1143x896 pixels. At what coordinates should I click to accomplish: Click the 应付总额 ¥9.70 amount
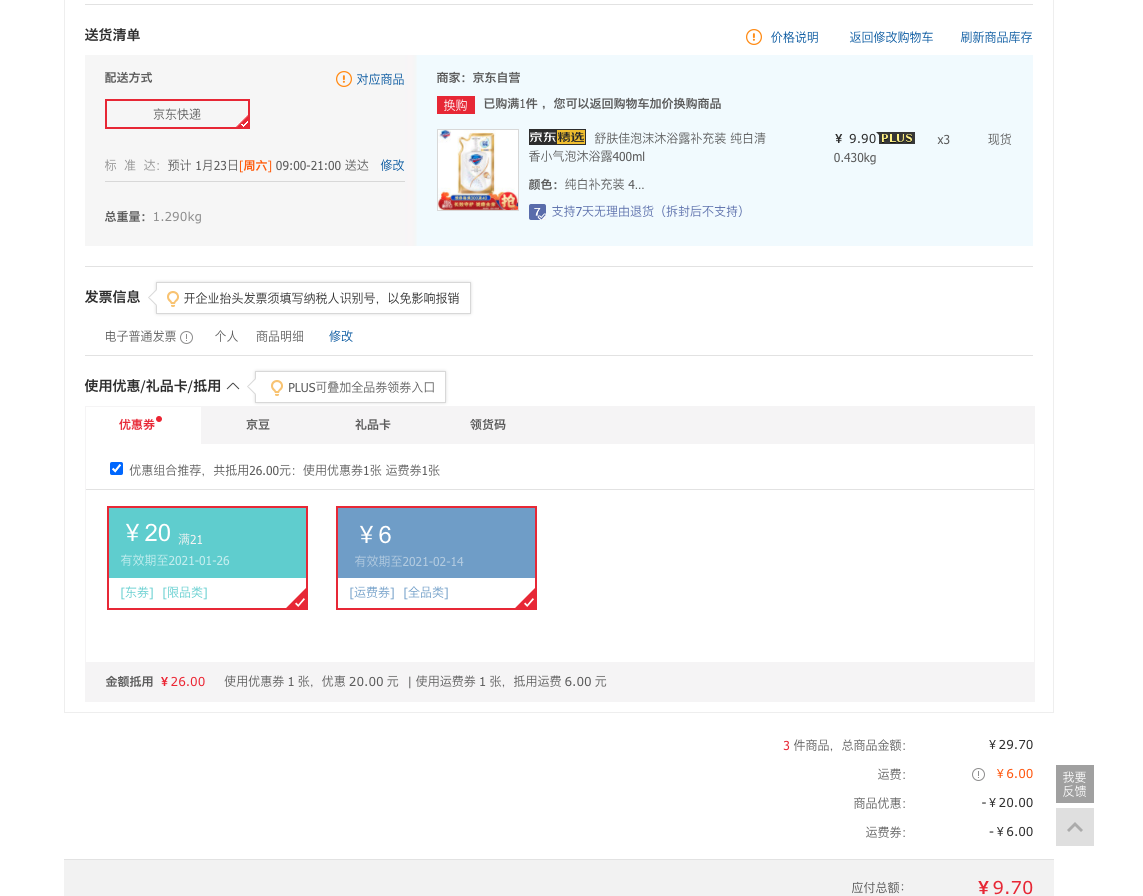tap(1004, 887)
